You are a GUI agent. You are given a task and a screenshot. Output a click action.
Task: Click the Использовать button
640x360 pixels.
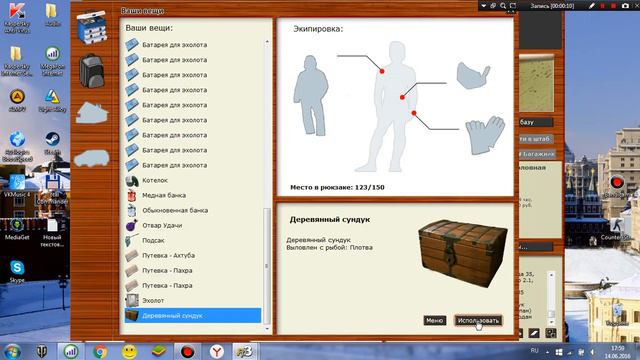[478, 320]
